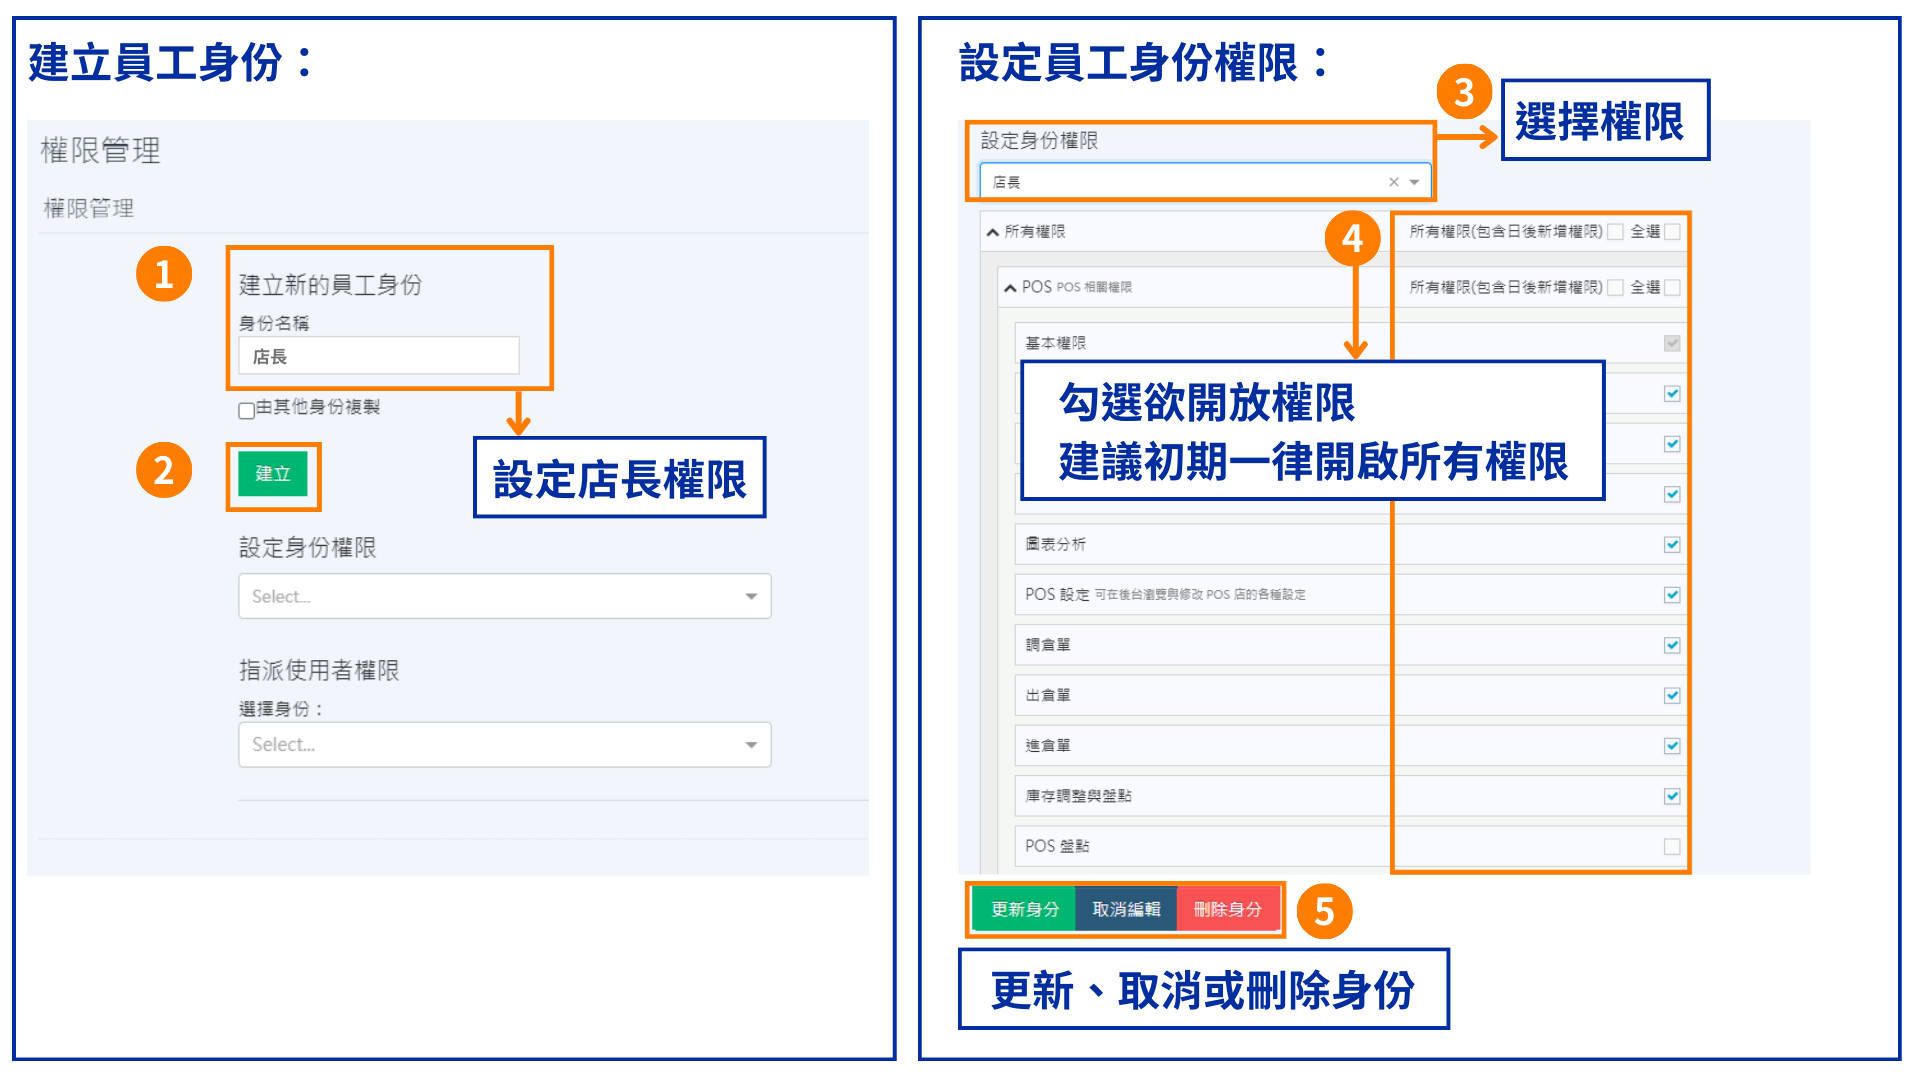Image resolution: width=1920 pixels, height=1080 pixels.
Task: Uncheck the 進倉單 permission
Action: [1672, 746]
